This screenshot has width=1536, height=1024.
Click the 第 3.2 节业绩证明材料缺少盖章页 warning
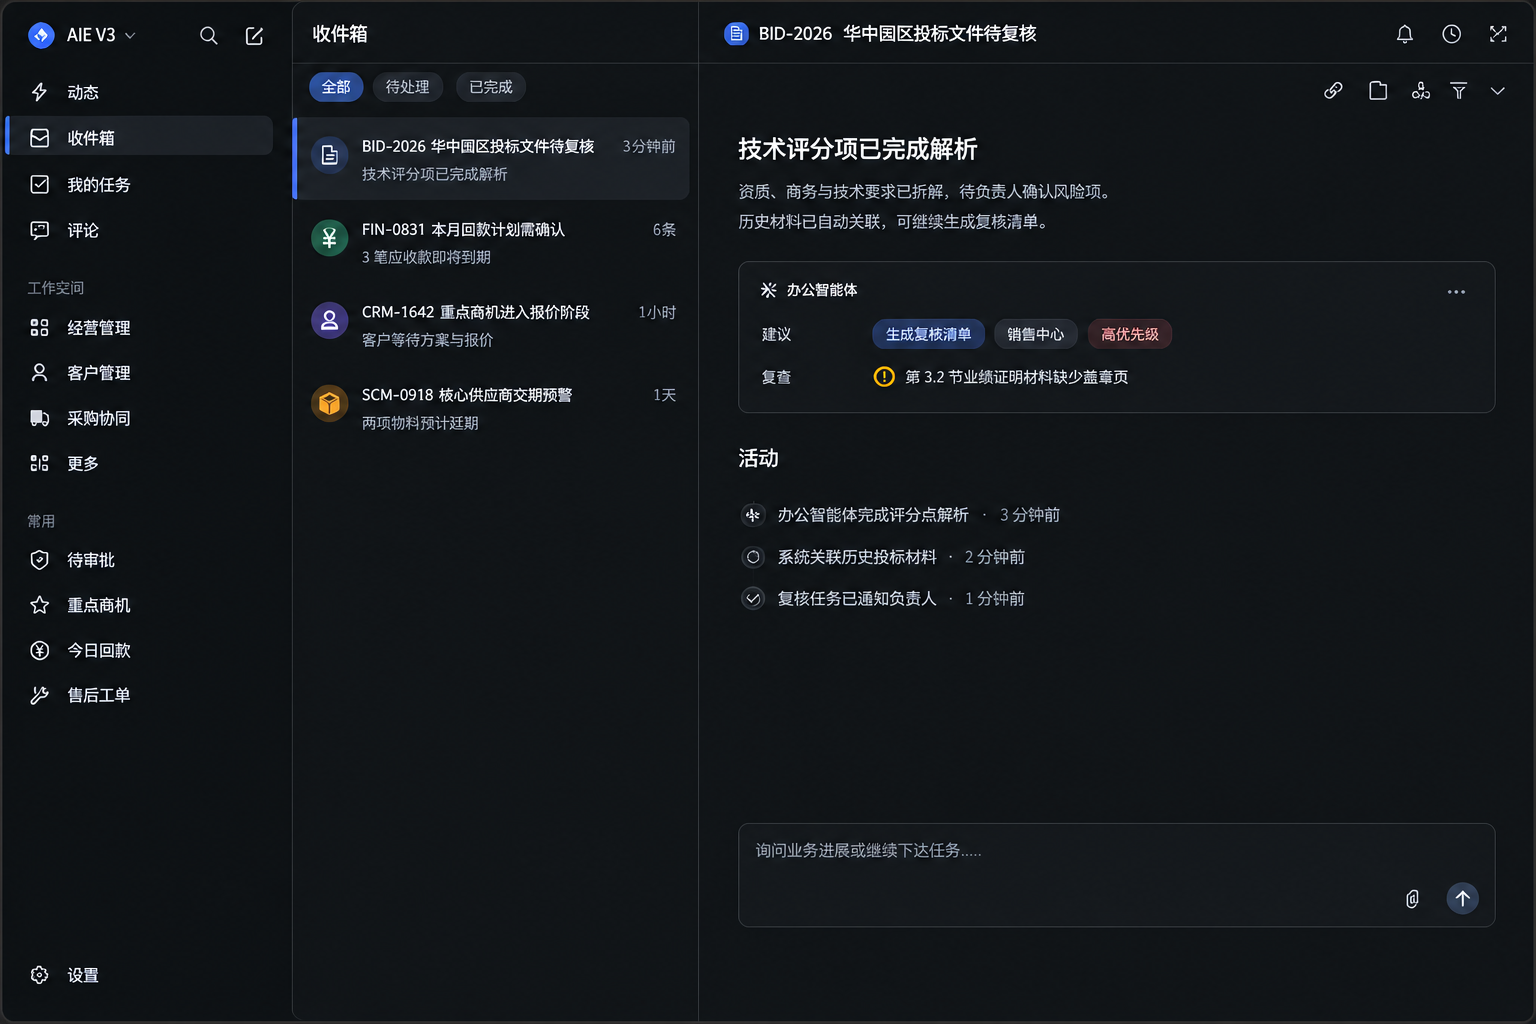point(1001,377)
